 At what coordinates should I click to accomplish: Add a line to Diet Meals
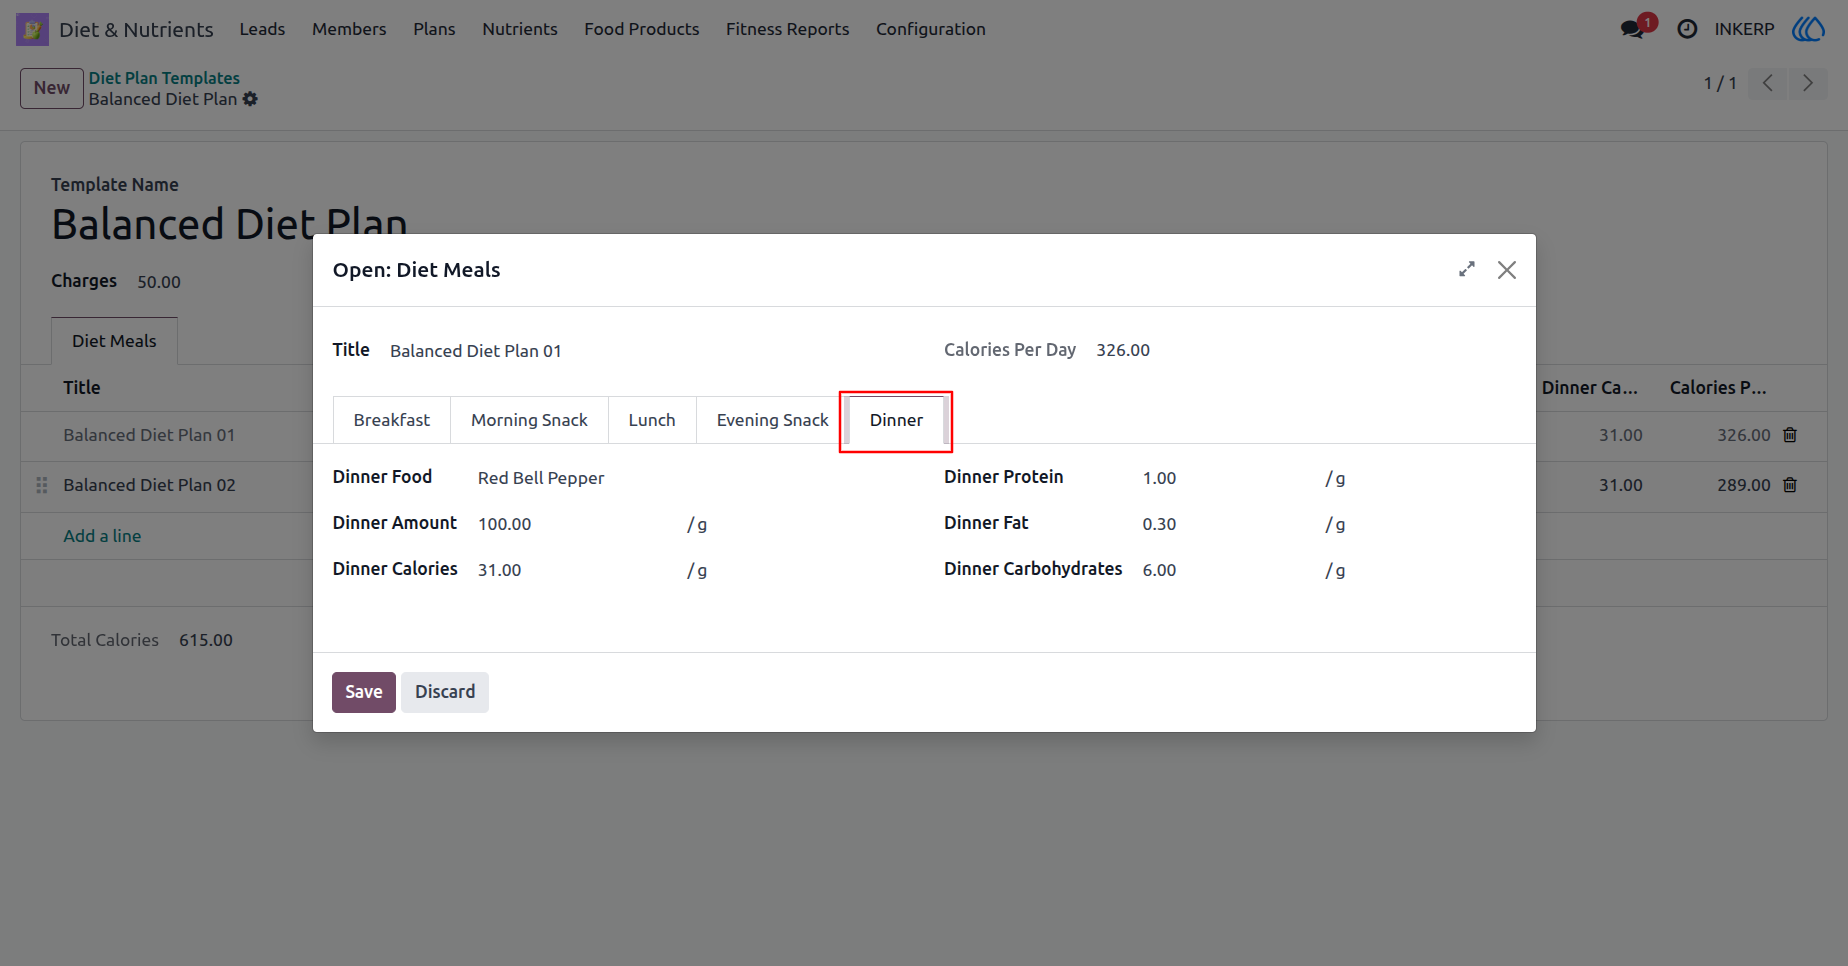tap(102, 536)
